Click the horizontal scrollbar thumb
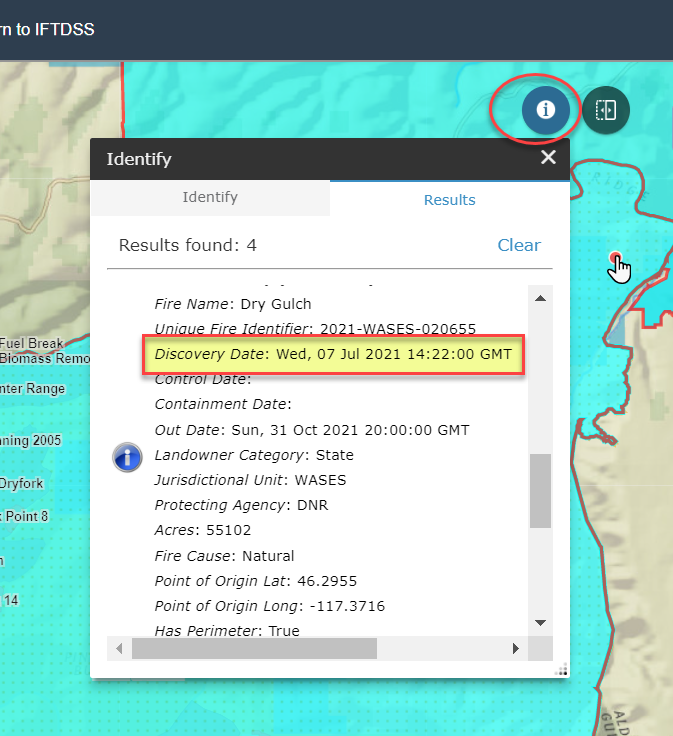Screen dimensions: 673x736 point(254,648)
